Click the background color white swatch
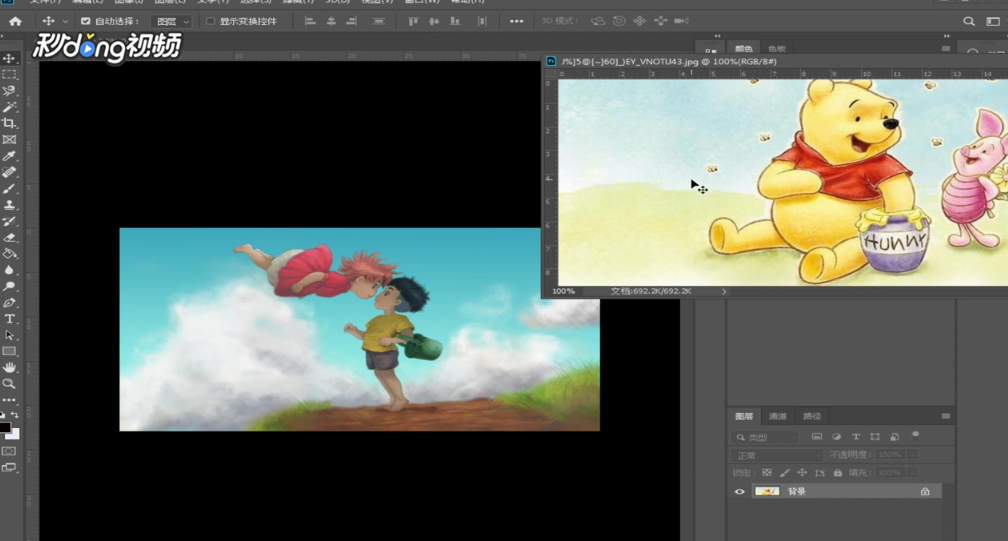This screenshot has width=1008, height=541. click(x=14, y=434)
